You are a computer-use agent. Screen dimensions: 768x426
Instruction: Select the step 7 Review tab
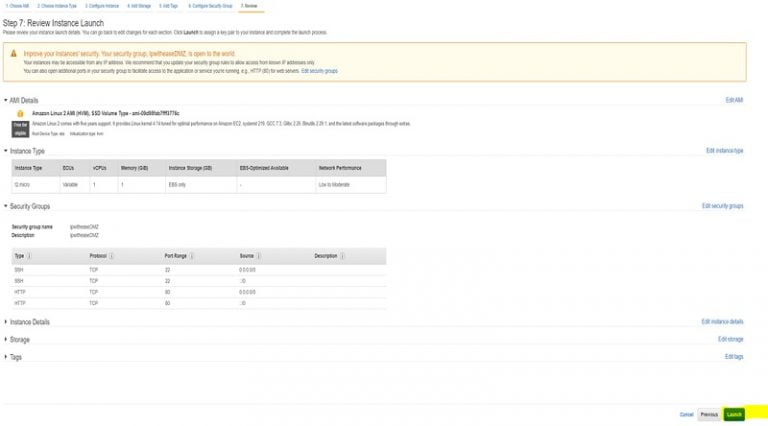pos(249,6)
